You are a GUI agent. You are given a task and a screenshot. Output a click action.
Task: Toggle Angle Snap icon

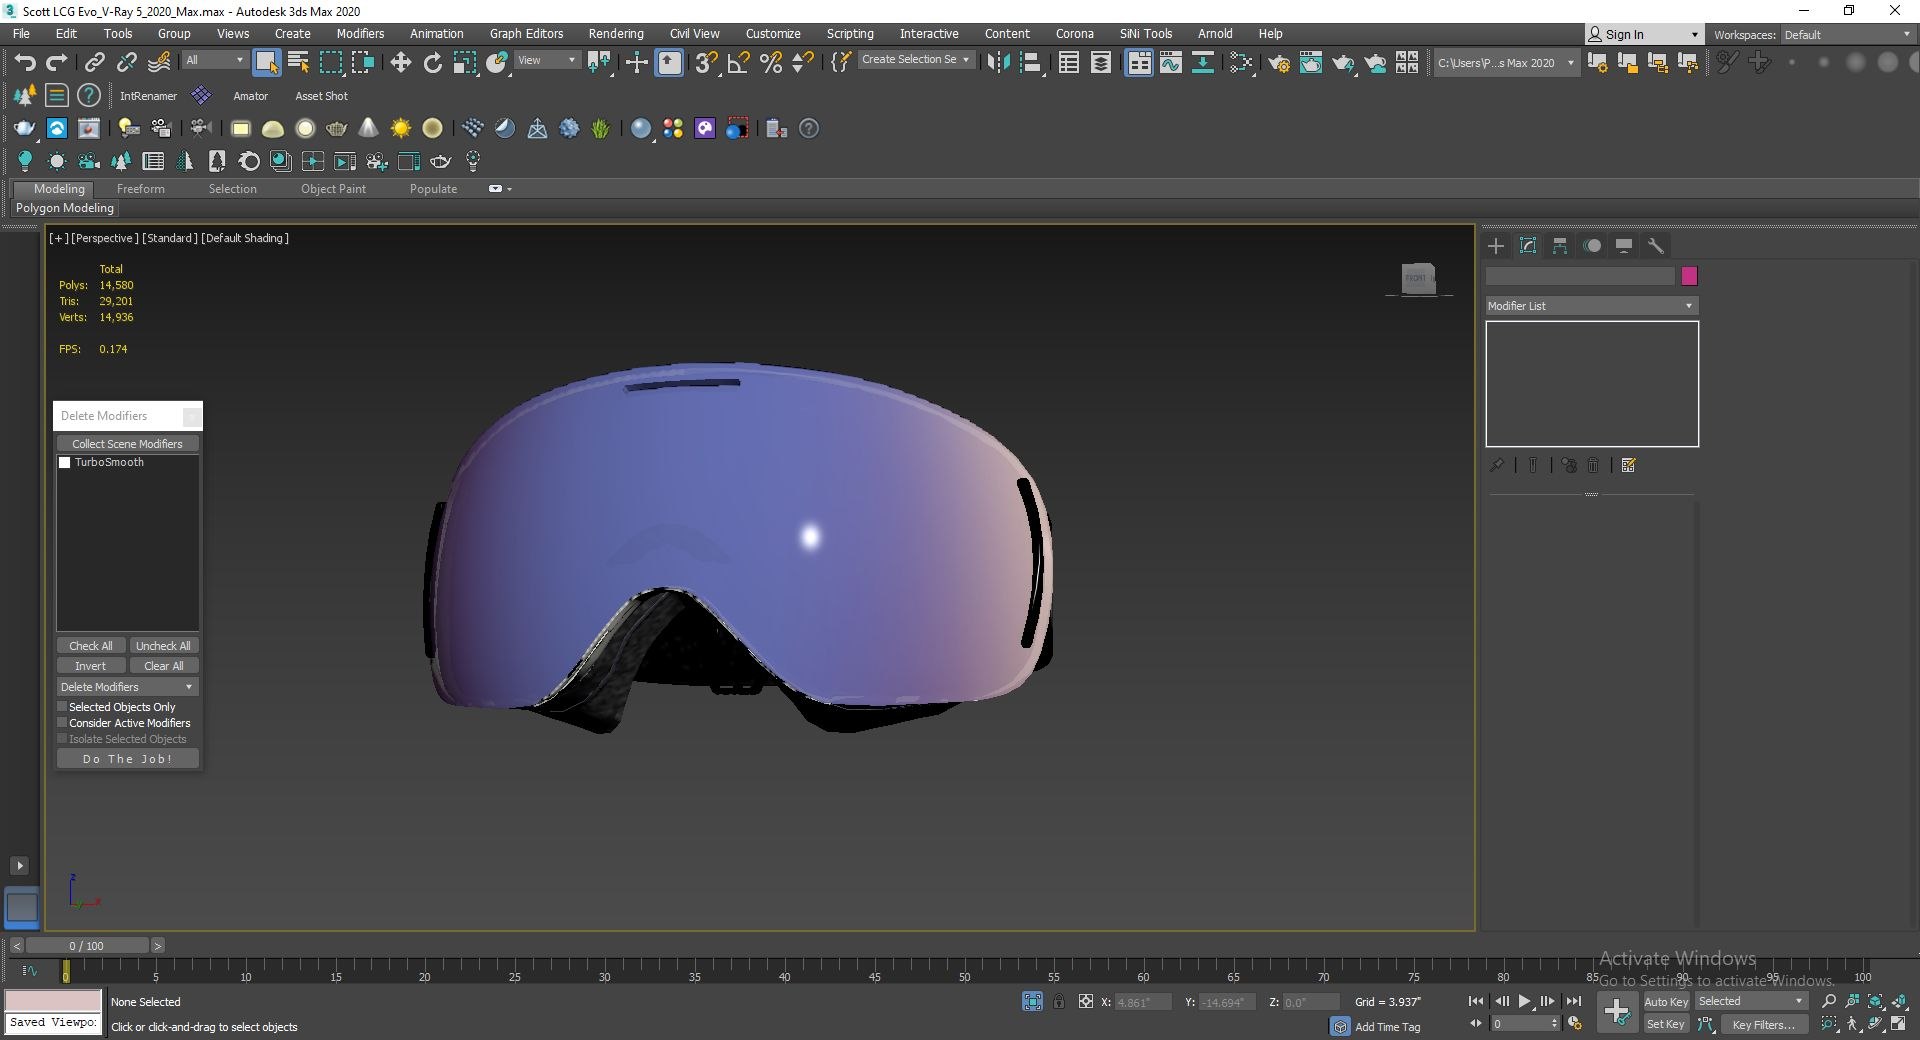738,63
